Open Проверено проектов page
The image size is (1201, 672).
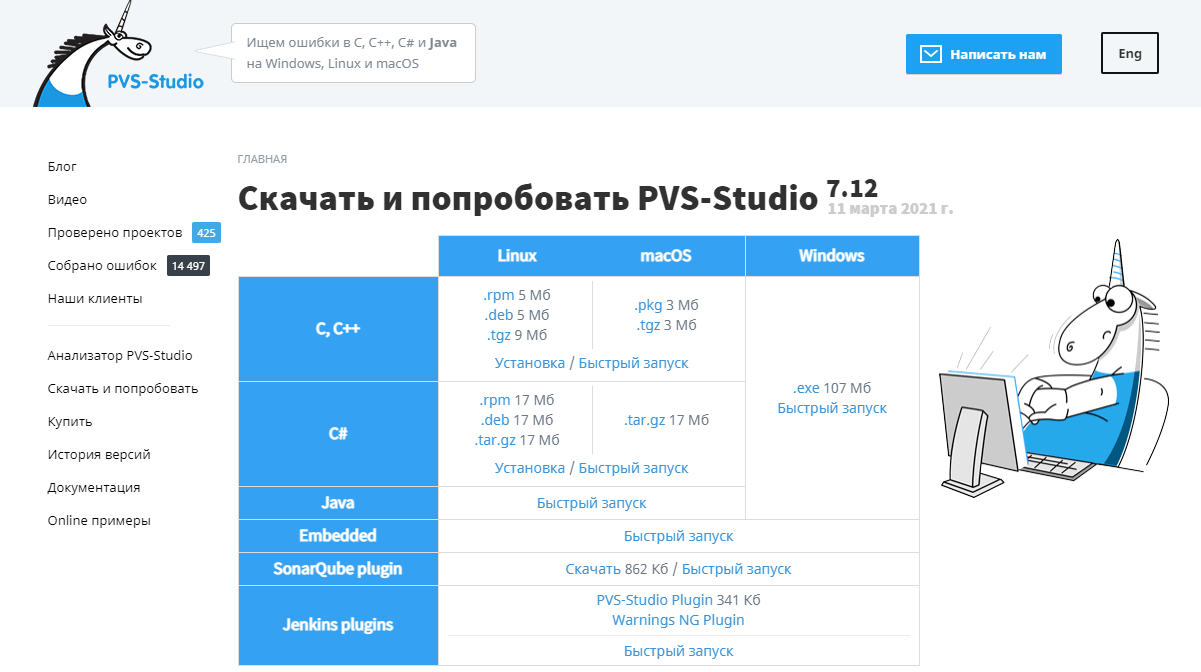[x=115, y=232]
